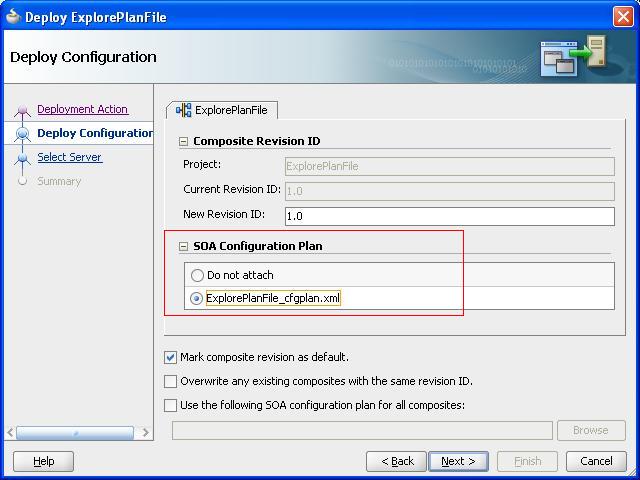Viewport: 640px width, 480px height.
Task: Open the Deployment Action step link
Action: [x=83, y=109]
